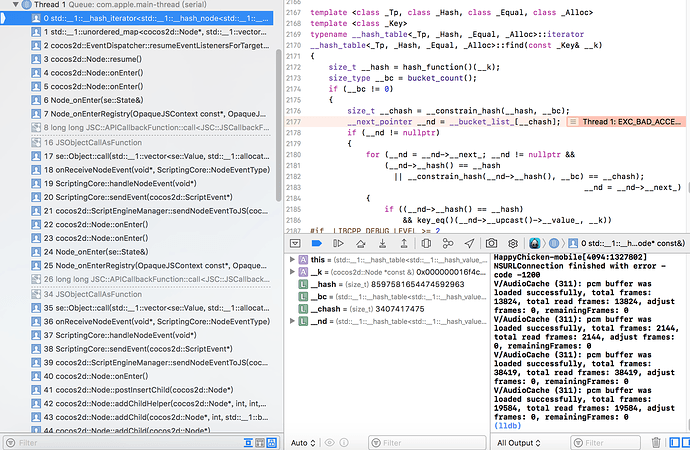
Task: Expand the 'this' variable
Action: [x=292, y=260]
